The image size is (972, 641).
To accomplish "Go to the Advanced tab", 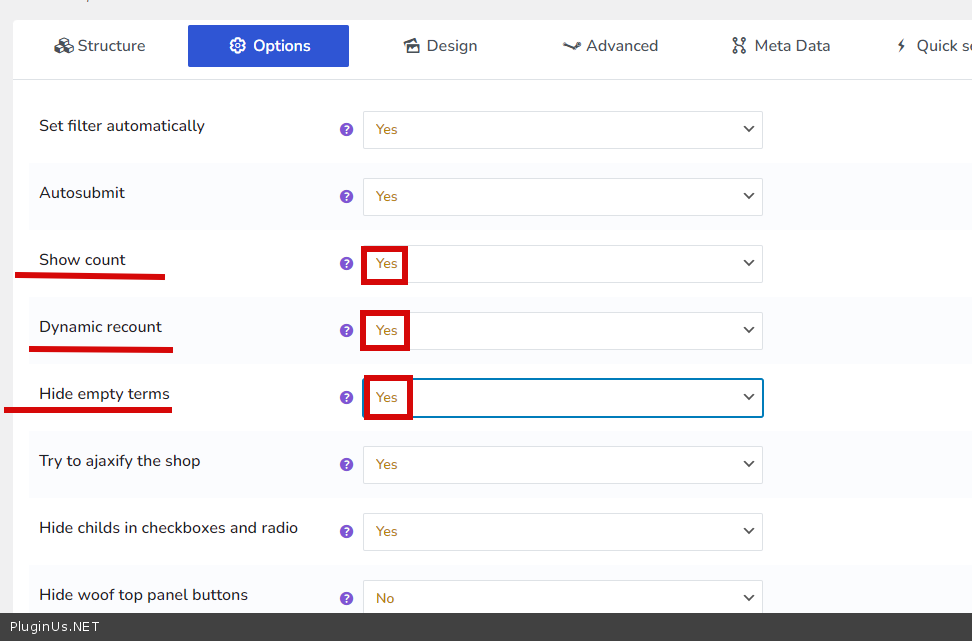I will coord(610,46).
